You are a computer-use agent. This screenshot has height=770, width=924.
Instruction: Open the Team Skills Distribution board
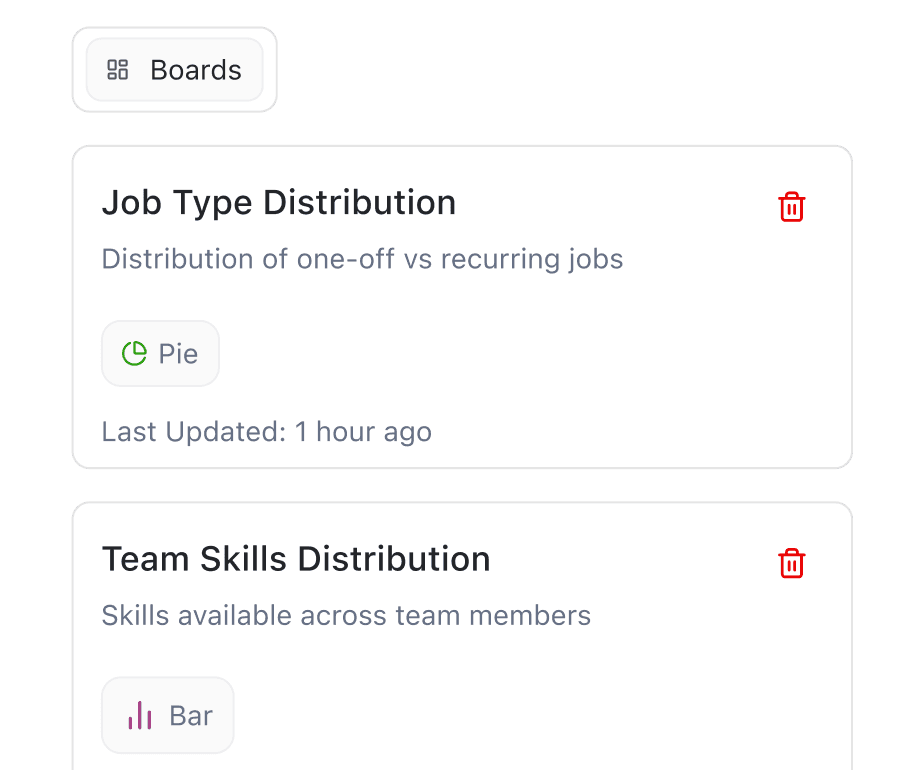click(296, 559)
